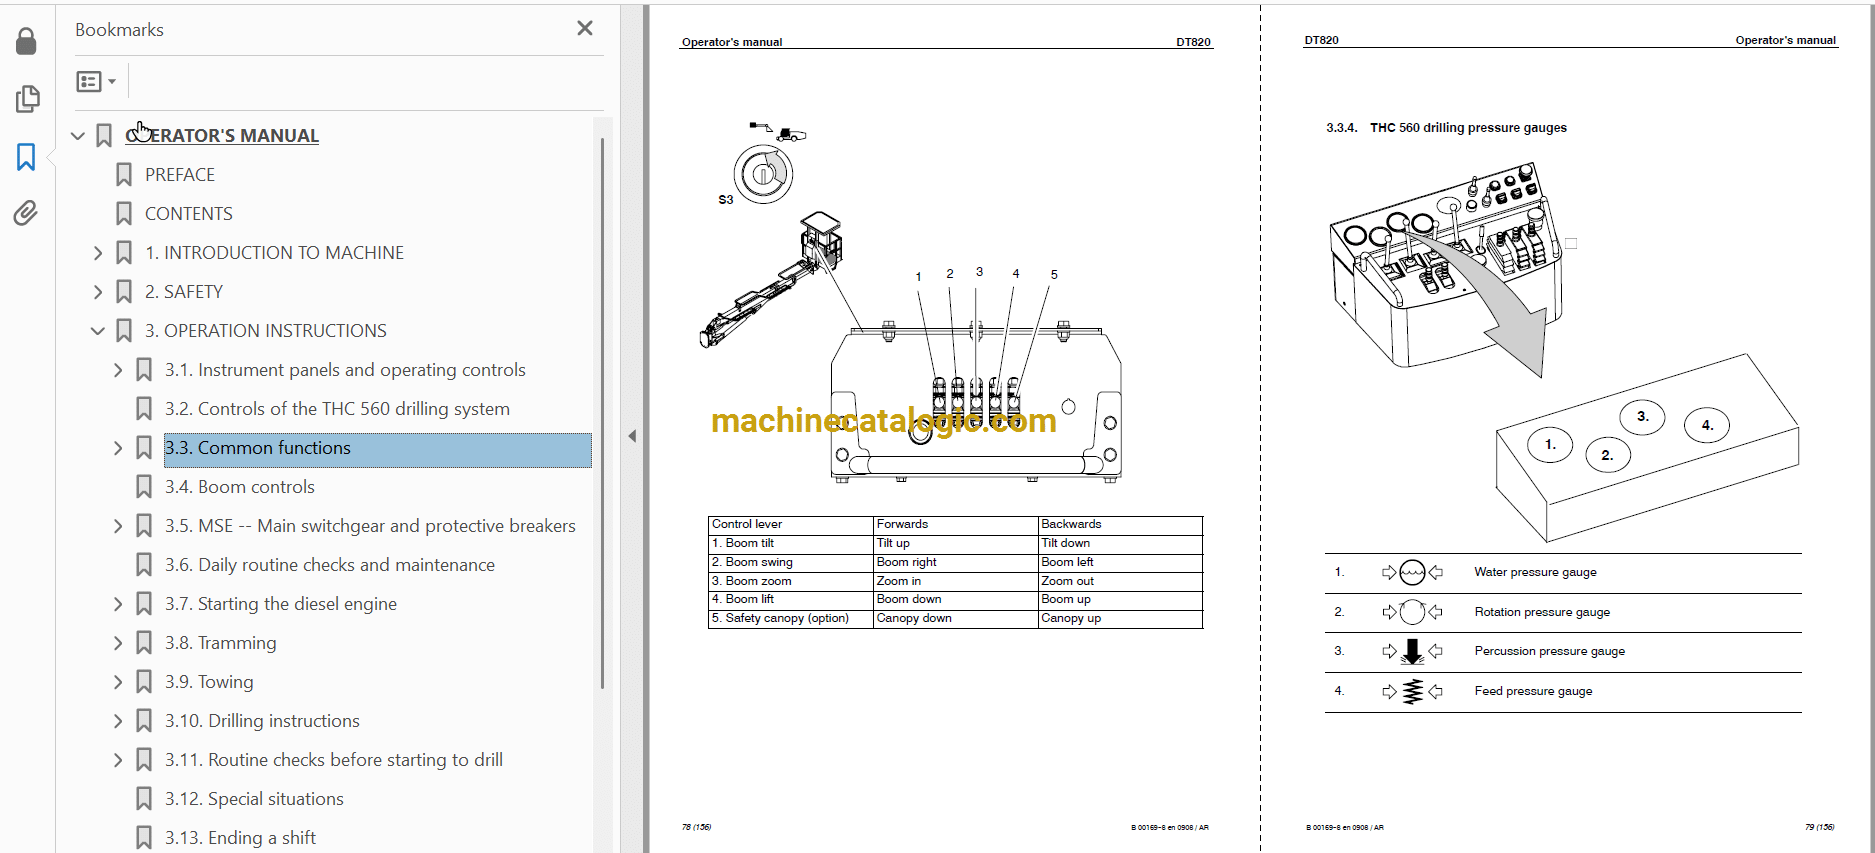Open 3. OPERATION INSTRUCTIONS bookmark
Viewport: 1875px width, 853px height.
coord(266,331)
